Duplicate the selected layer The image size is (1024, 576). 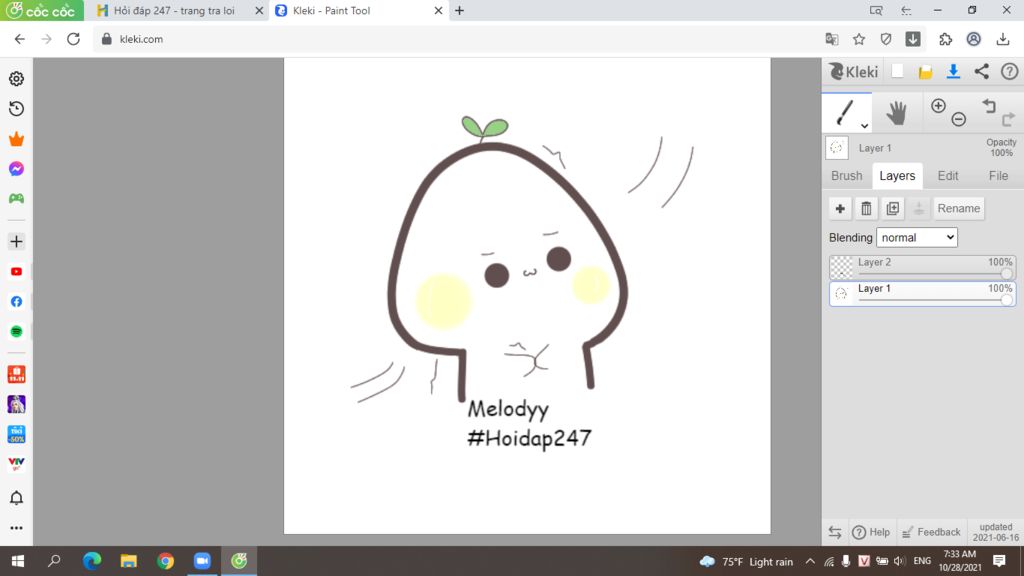[893, 208]
